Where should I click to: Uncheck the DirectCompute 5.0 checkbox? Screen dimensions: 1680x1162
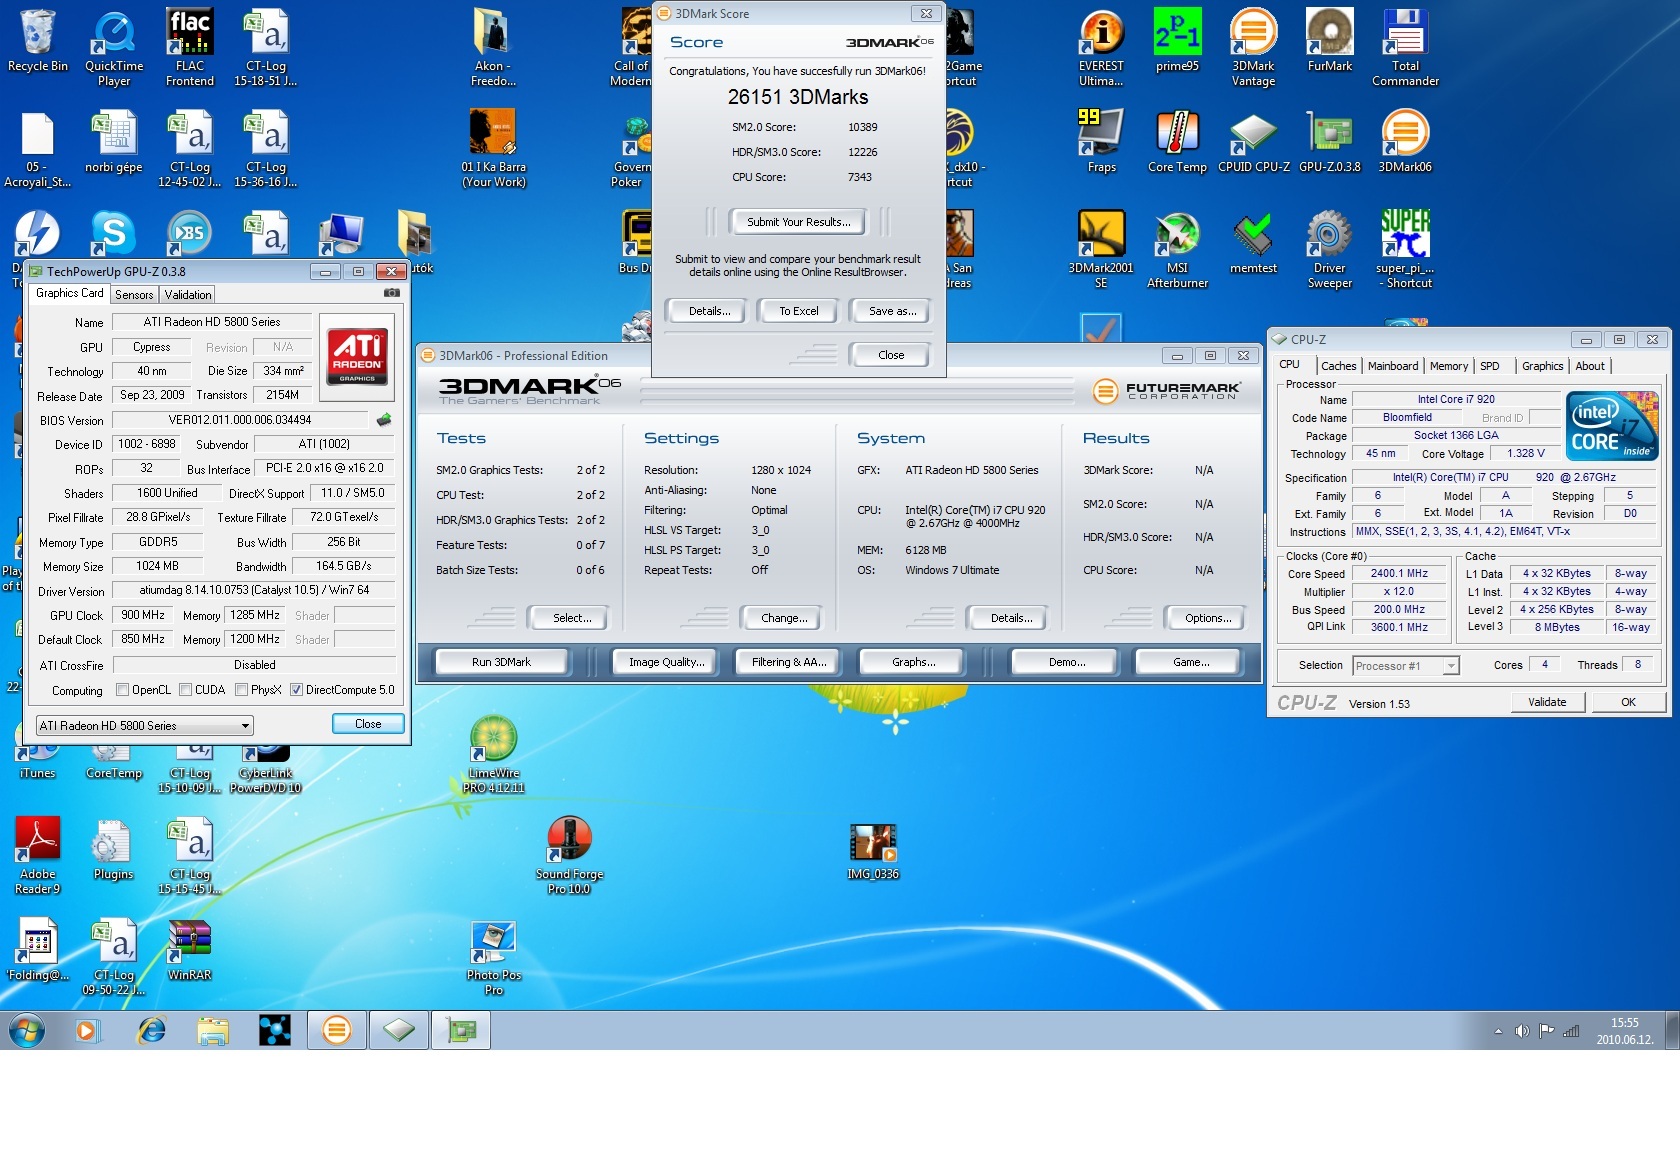tap(296, 690)
